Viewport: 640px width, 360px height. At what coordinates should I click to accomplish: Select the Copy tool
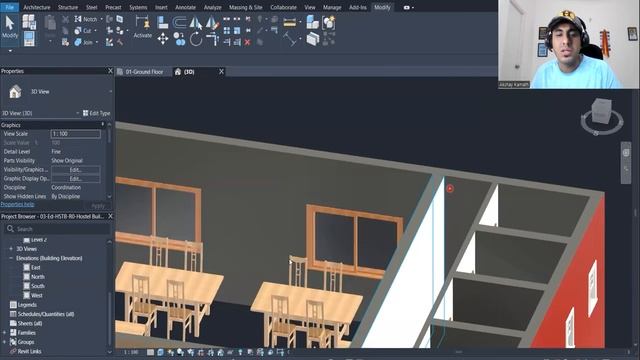(x=179, y=39)
